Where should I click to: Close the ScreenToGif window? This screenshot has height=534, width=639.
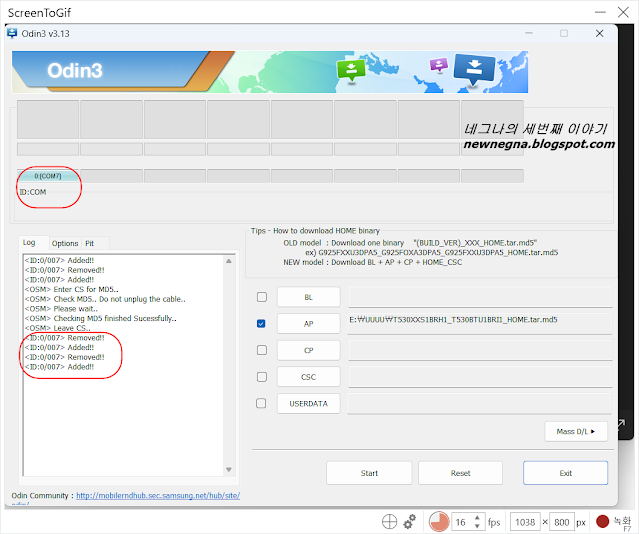(623, 12)
